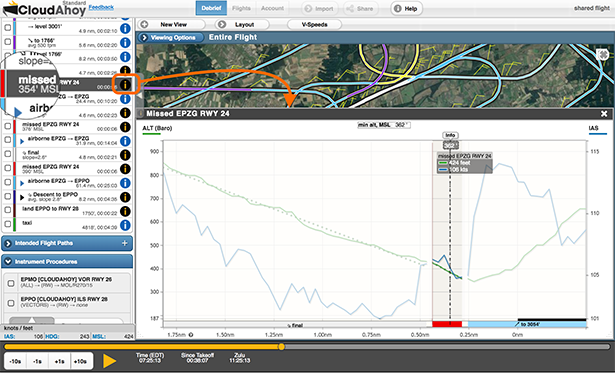Viewport: 615px width, 373px height.
Task: Expand the Descent to EPPO segment
Action: [22, 197]
